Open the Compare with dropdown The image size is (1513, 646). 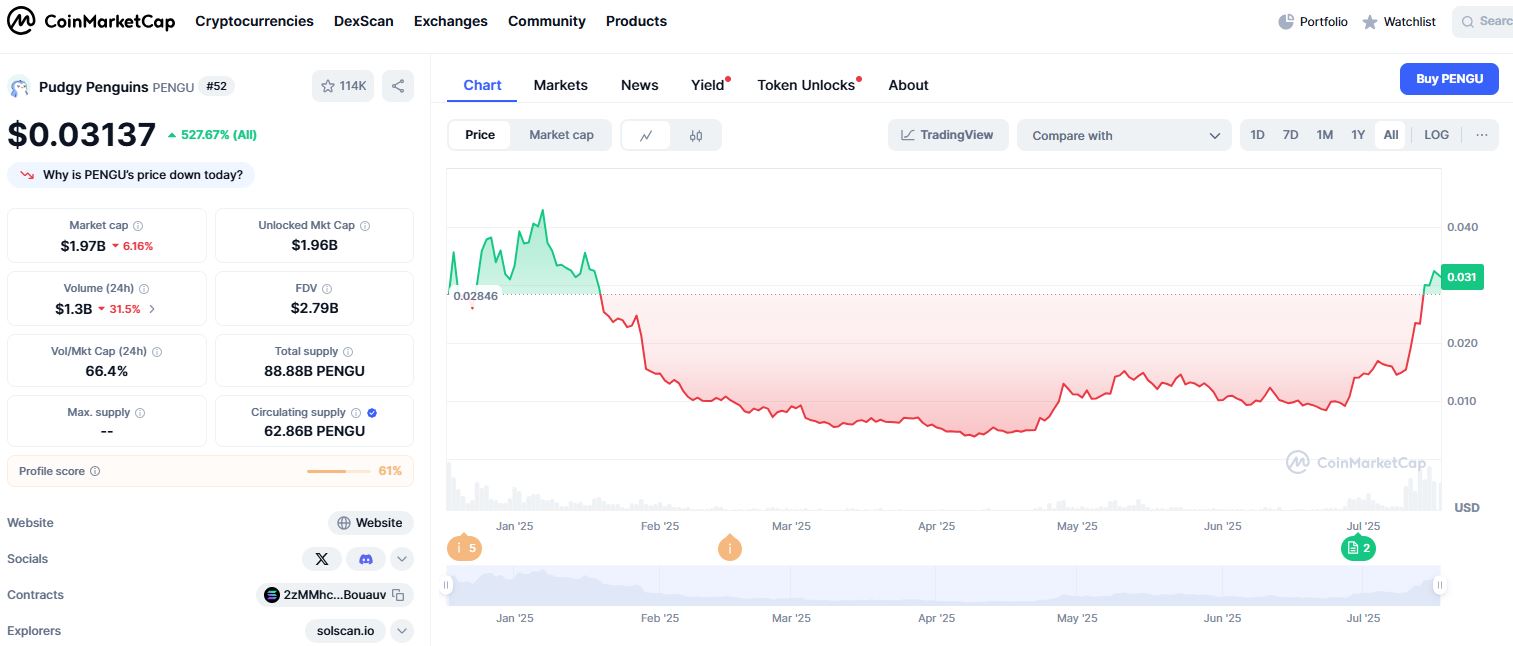pos(1124,135)
